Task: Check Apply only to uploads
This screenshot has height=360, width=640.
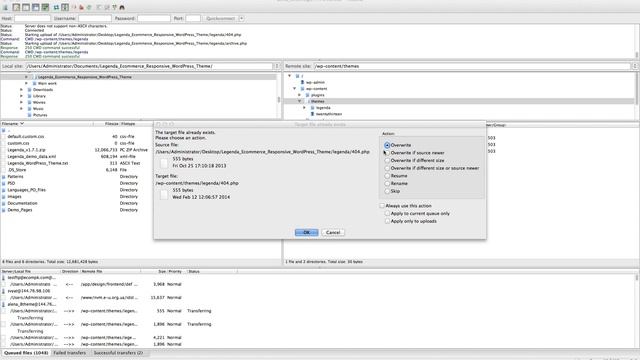Action: [x=387, y=221]
